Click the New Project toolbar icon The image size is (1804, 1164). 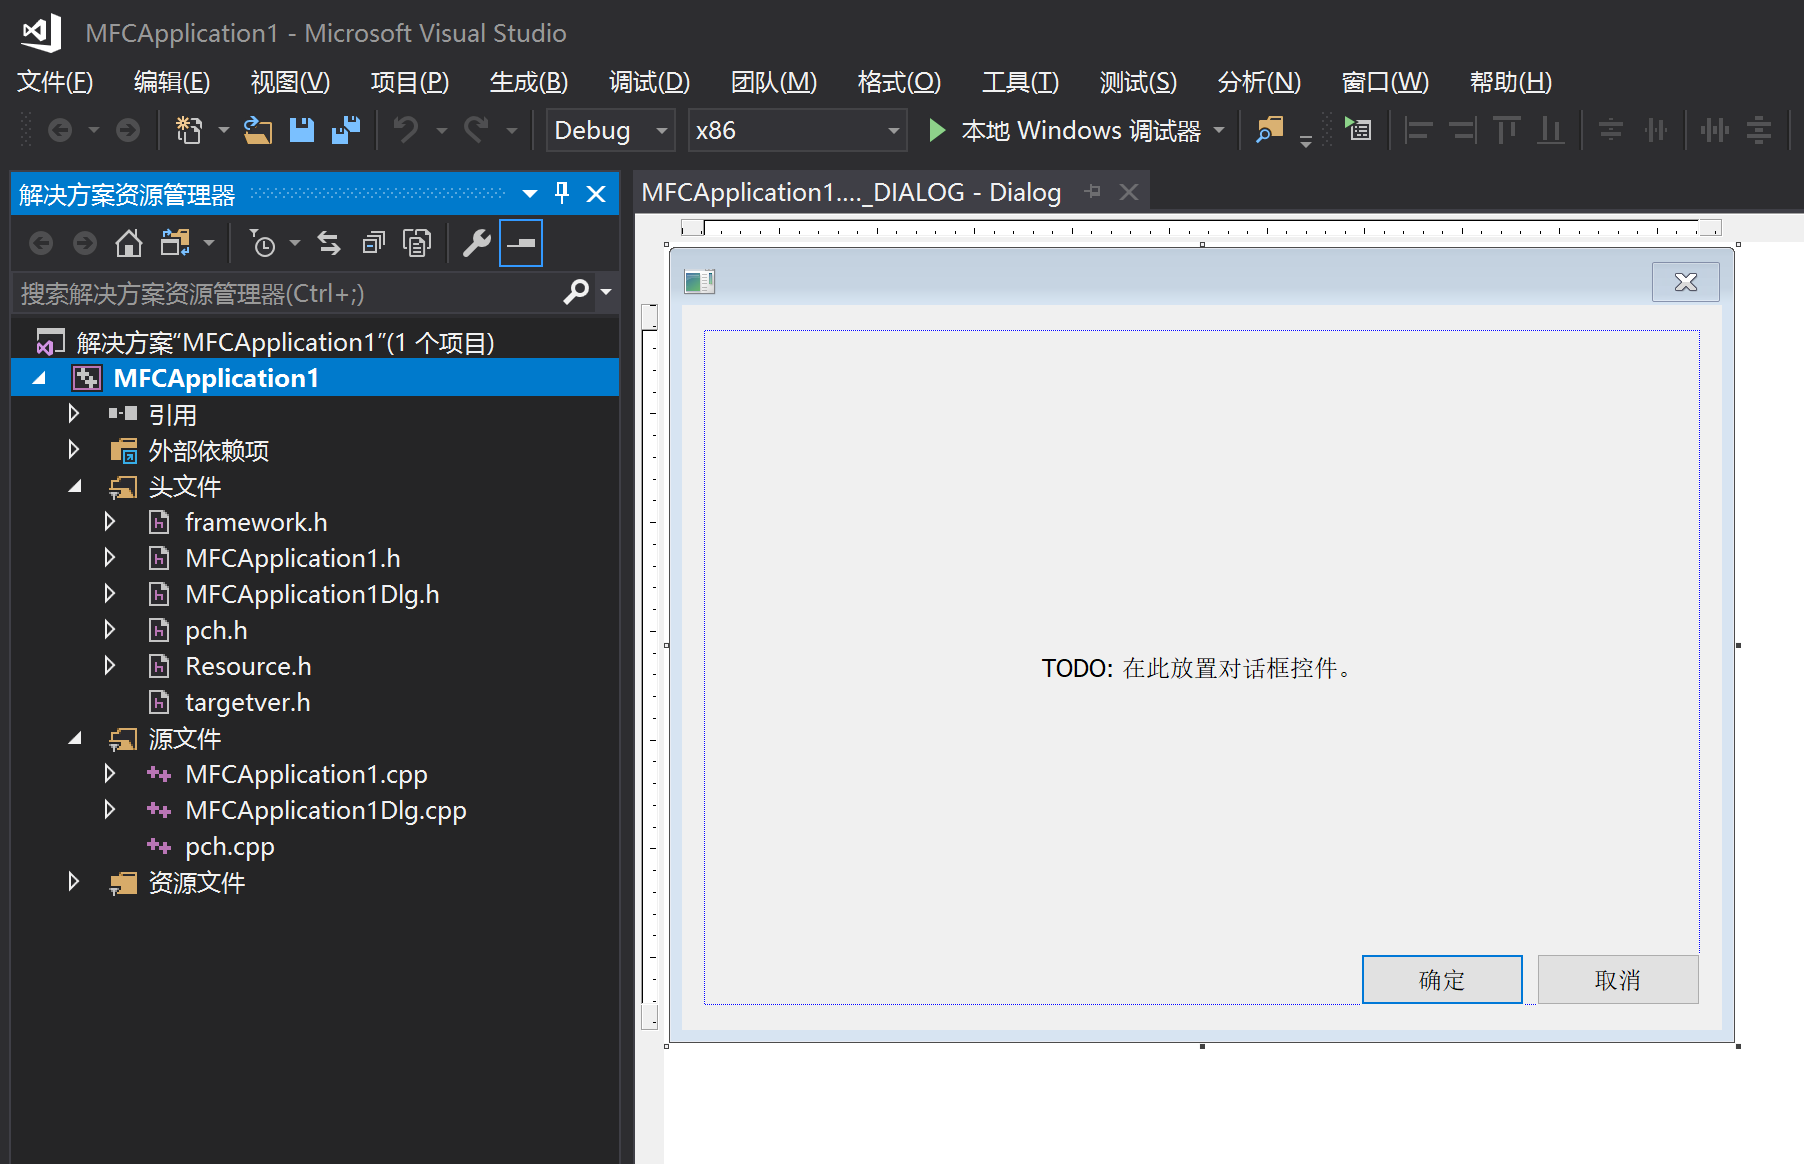tap(189, 130)
